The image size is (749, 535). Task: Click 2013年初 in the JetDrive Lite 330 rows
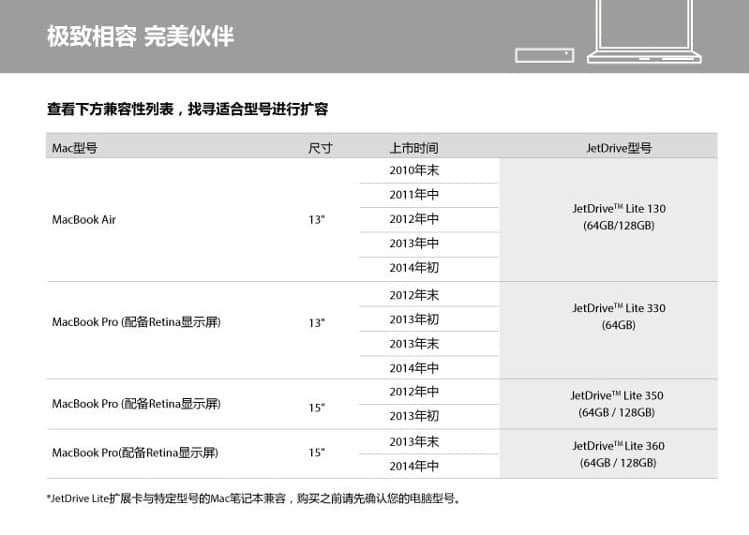click(x=414, y=320)
